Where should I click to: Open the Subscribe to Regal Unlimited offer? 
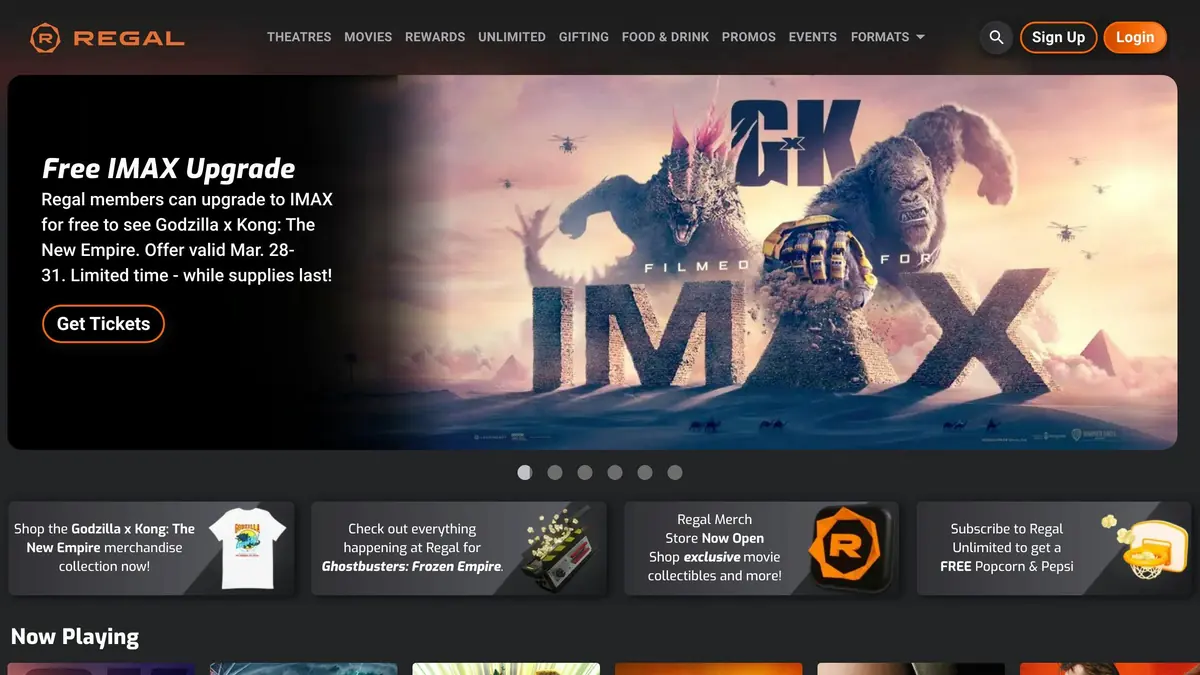pyautogui.click(x=1054, y=548)
